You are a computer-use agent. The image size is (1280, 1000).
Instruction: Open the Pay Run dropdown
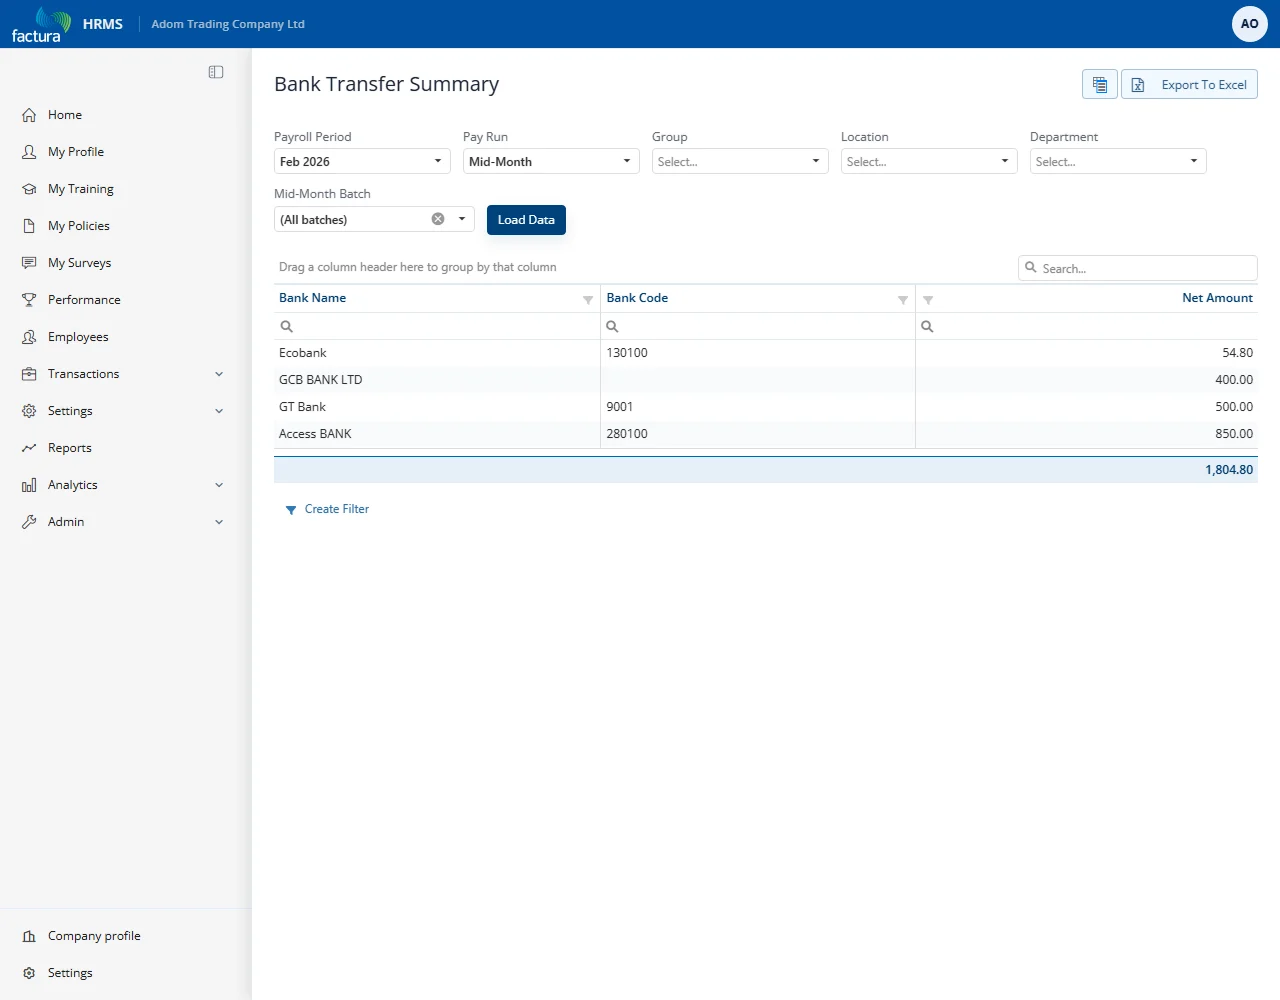point(551,161)
